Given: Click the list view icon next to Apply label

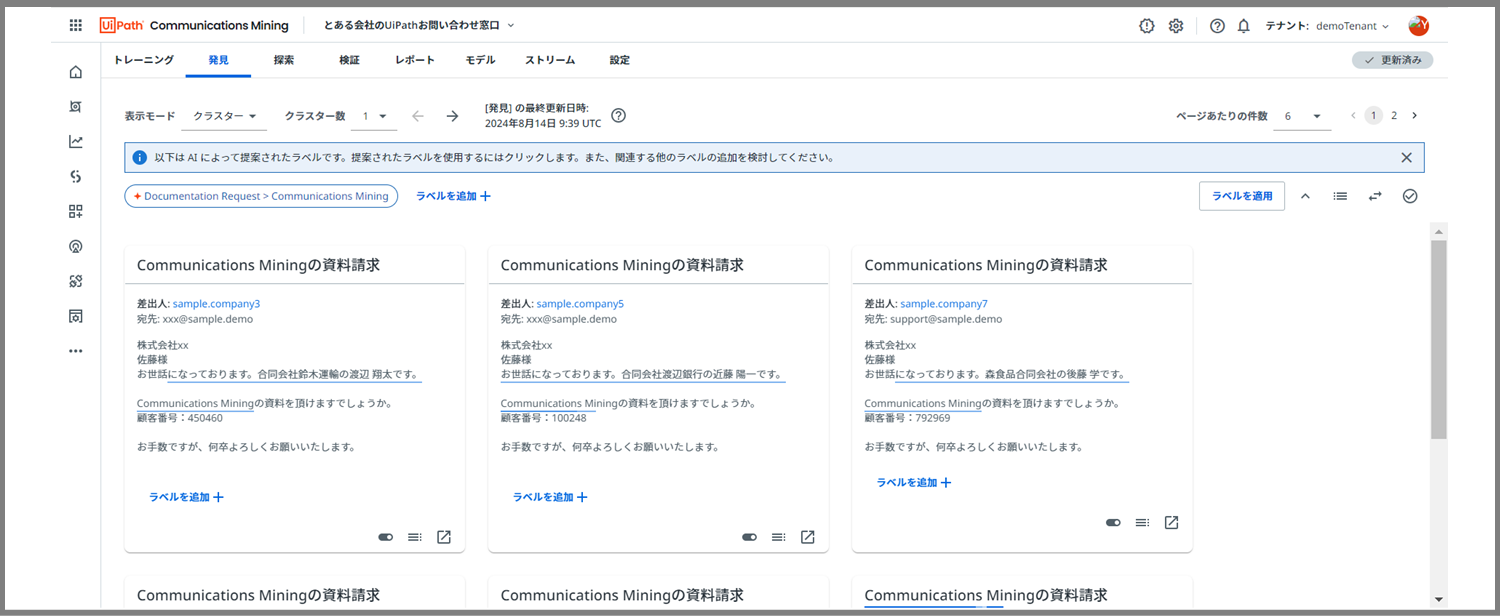Looking at the screenshot, I should tap(1340, 196).
